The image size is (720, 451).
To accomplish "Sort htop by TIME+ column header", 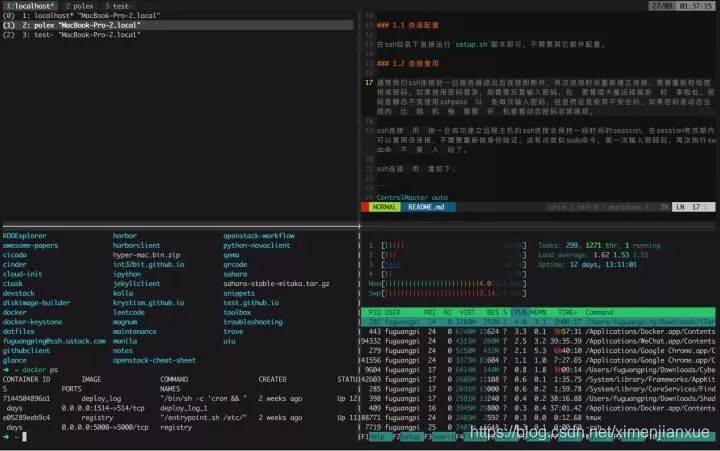I will coord(567,312).
